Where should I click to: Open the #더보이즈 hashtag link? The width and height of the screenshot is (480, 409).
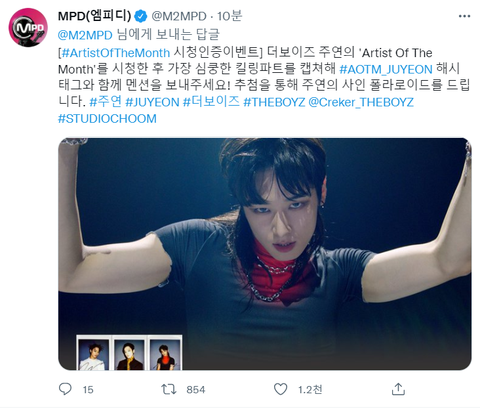211,102
